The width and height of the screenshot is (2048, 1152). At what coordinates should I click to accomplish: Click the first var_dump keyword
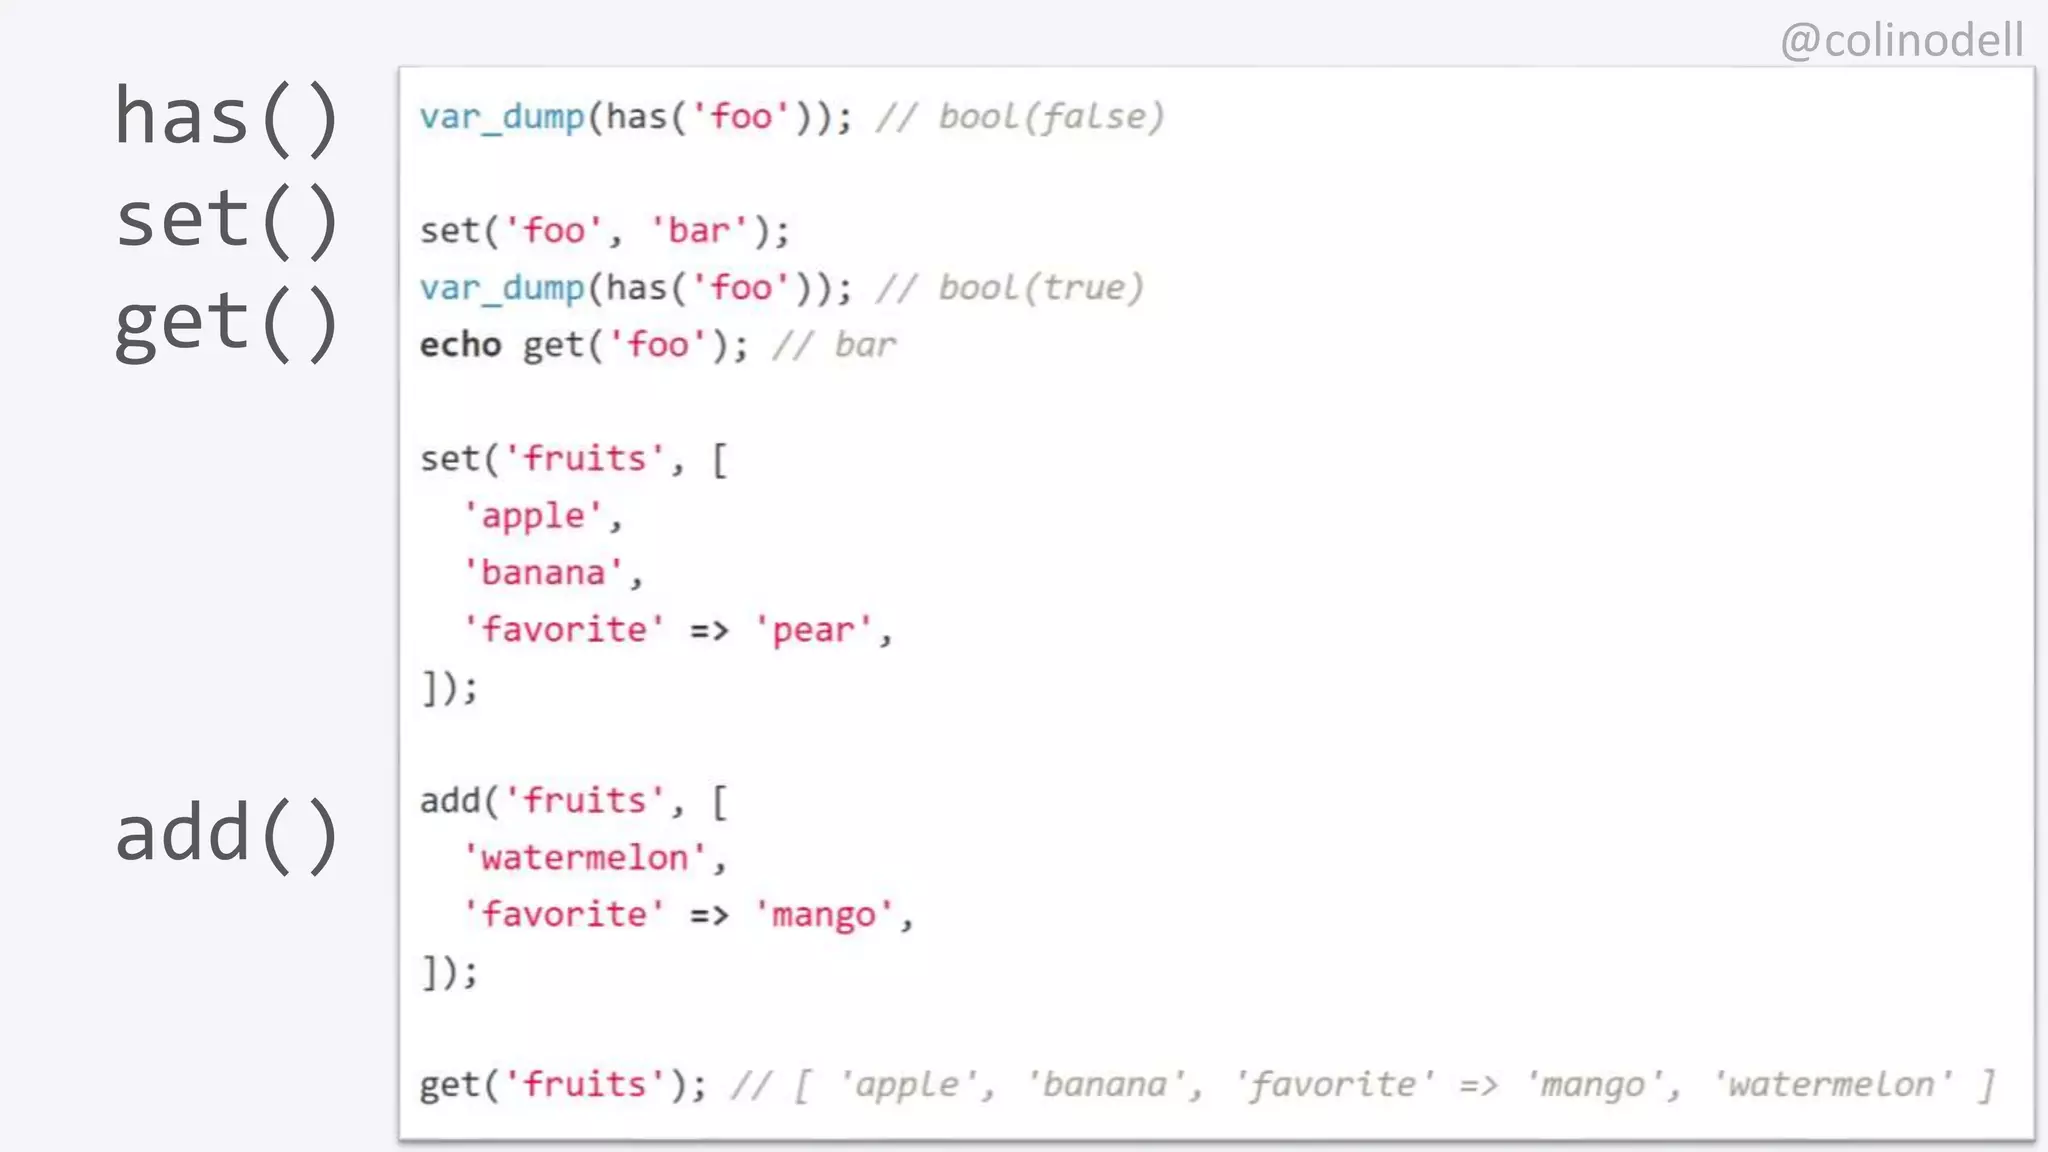(x=501, y=117)
